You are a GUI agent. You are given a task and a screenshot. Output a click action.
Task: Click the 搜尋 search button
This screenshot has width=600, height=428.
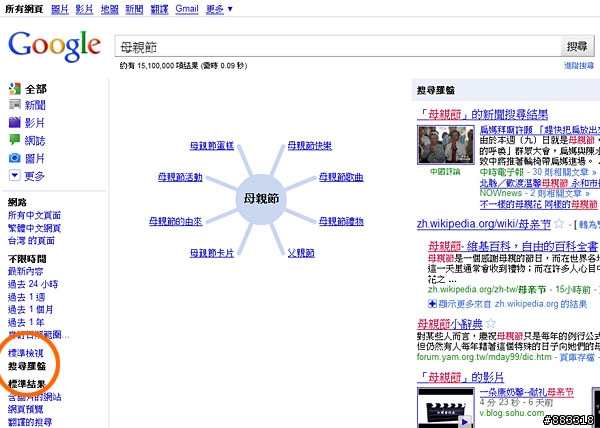coord(577,47)
